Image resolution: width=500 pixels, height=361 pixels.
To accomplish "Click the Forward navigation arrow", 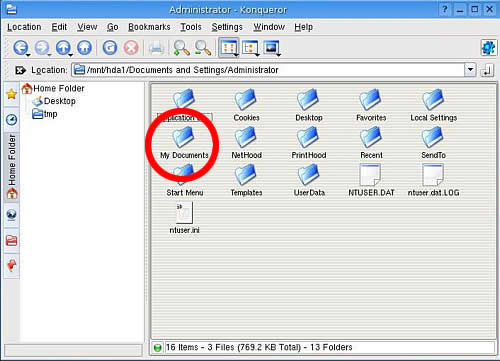I will [x=42, y=47].
